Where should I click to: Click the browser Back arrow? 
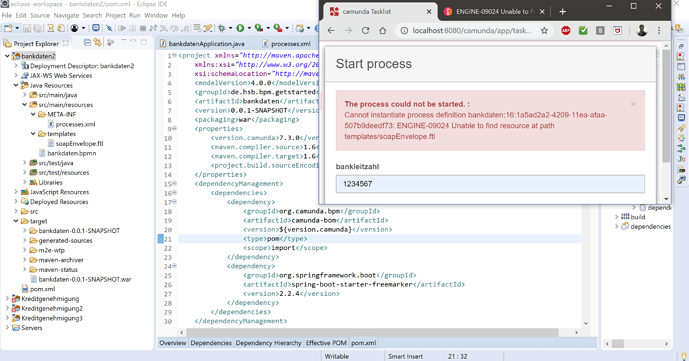click(331, 30)
